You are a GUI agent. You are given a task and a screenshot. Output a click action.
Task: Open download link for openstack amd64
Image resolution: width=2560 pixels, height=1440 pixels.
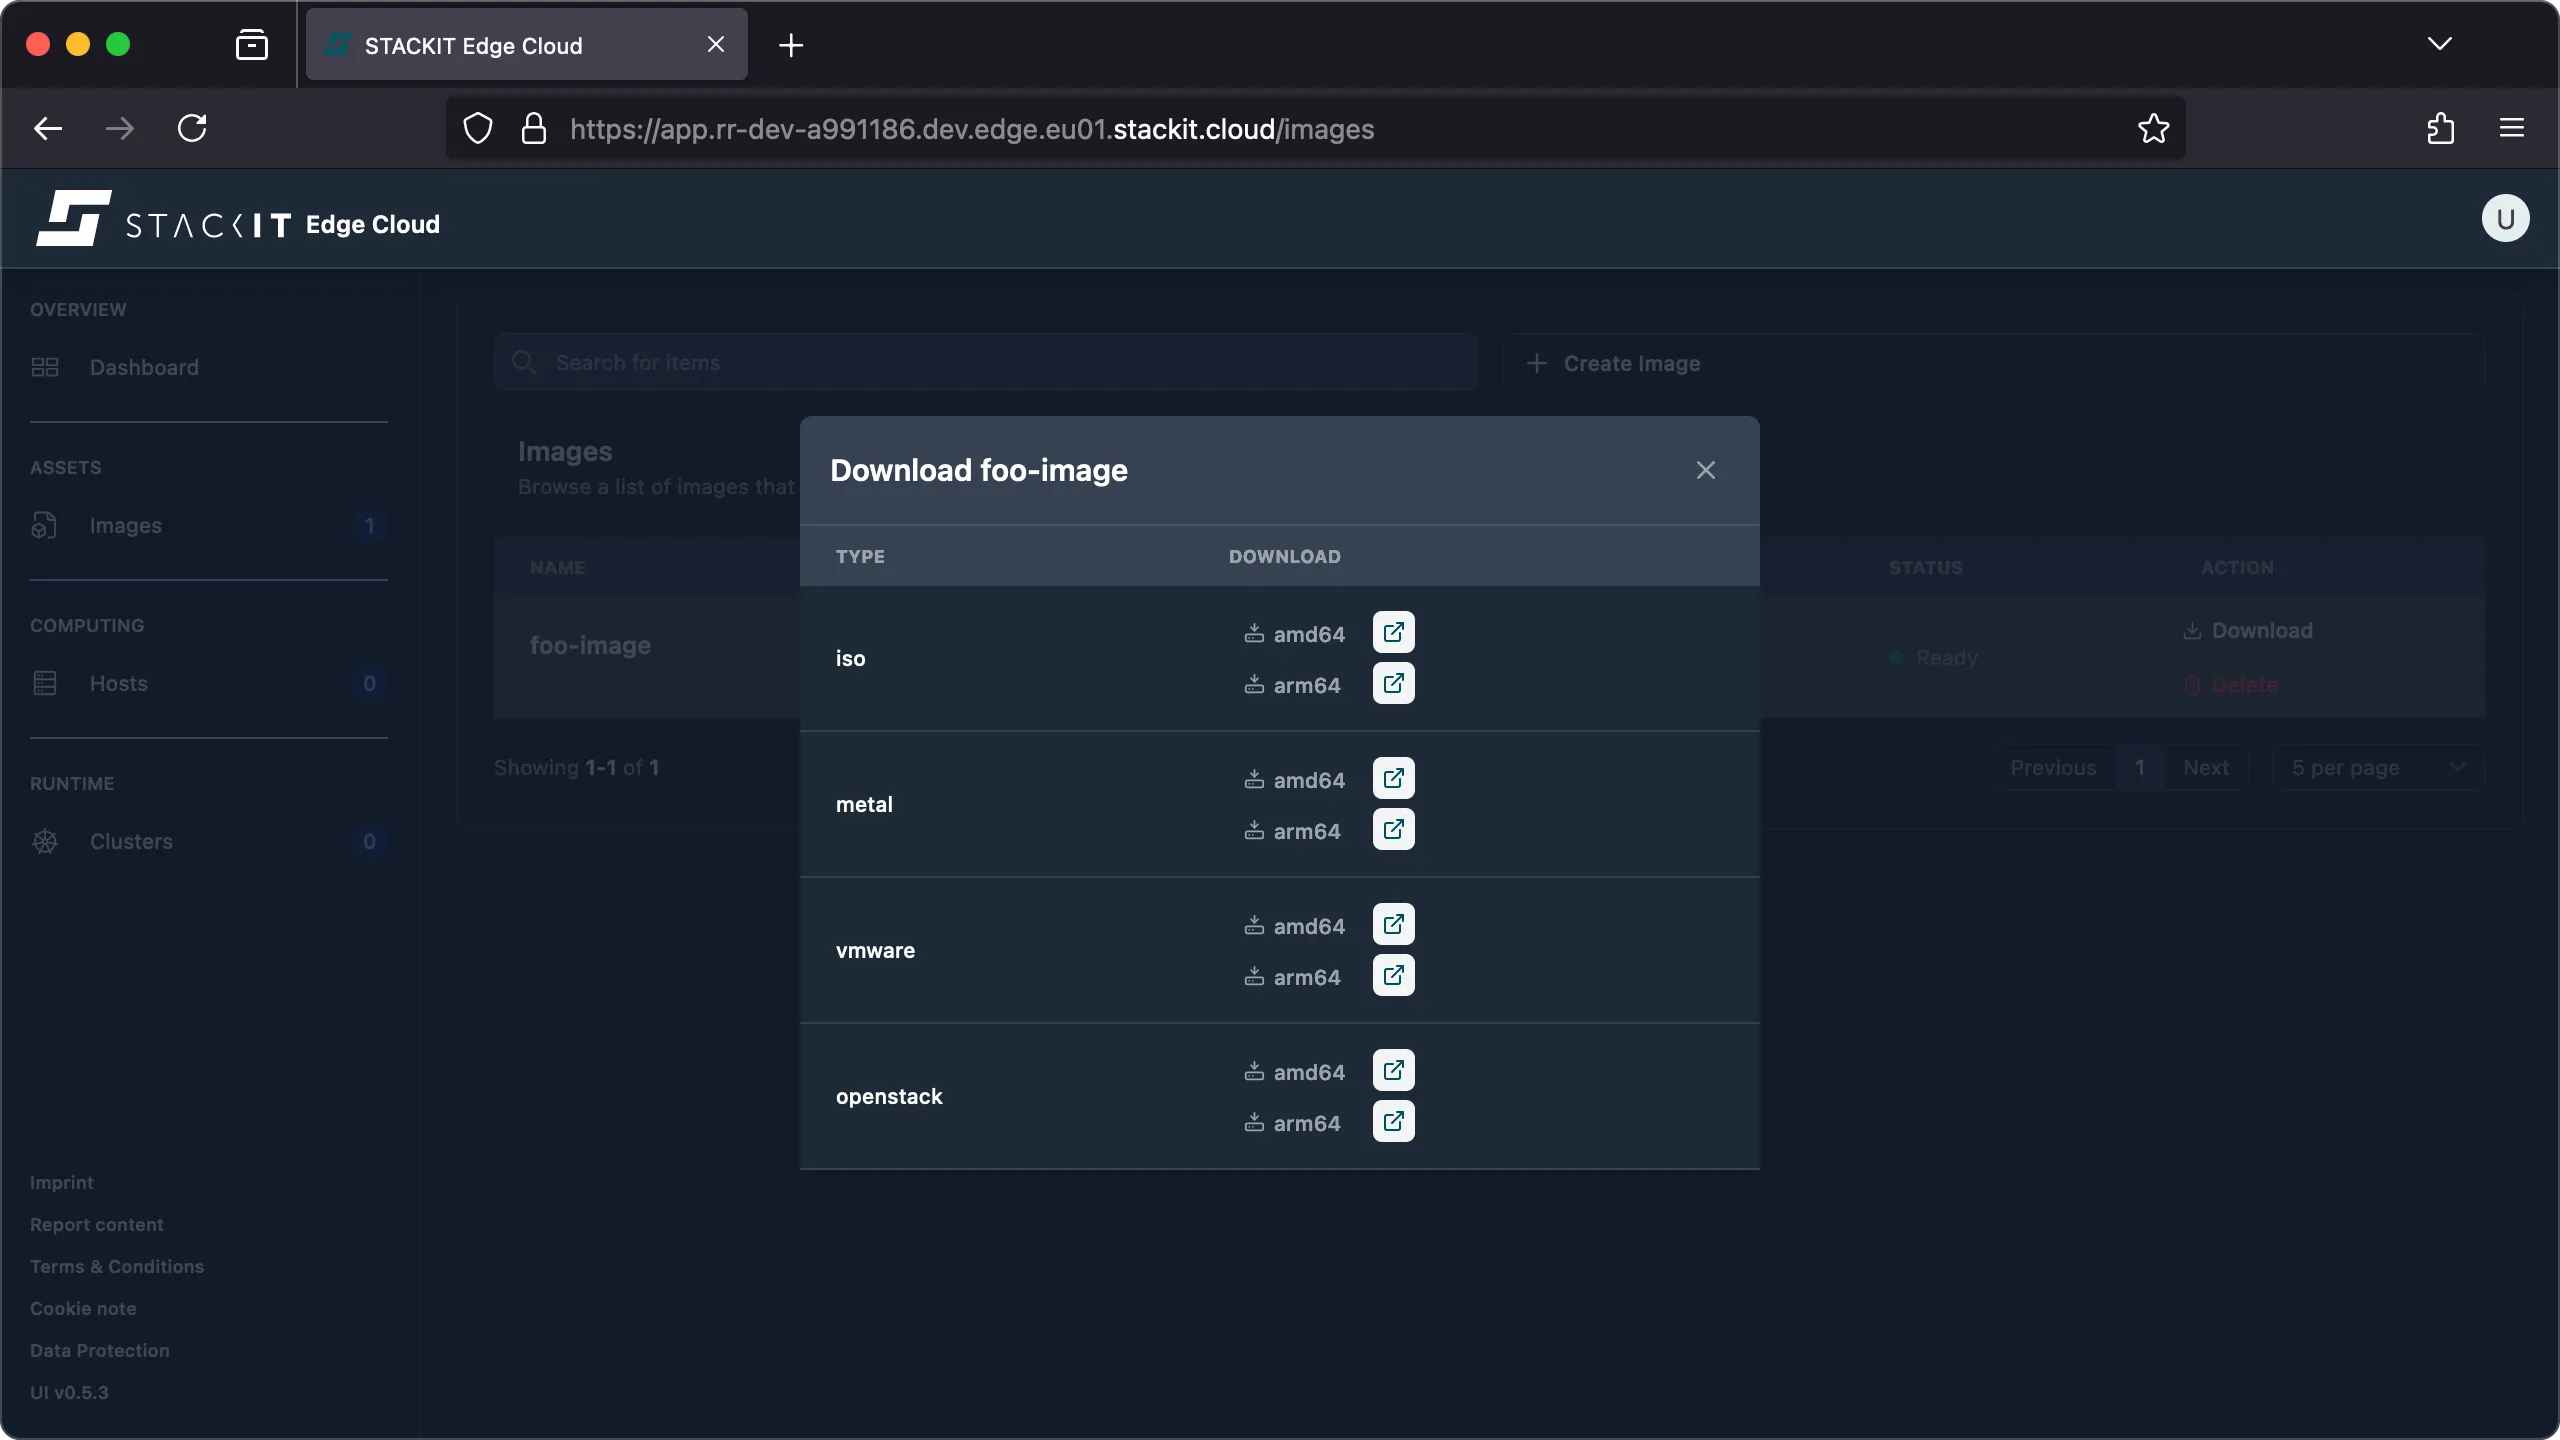tap(1393, 1069)
